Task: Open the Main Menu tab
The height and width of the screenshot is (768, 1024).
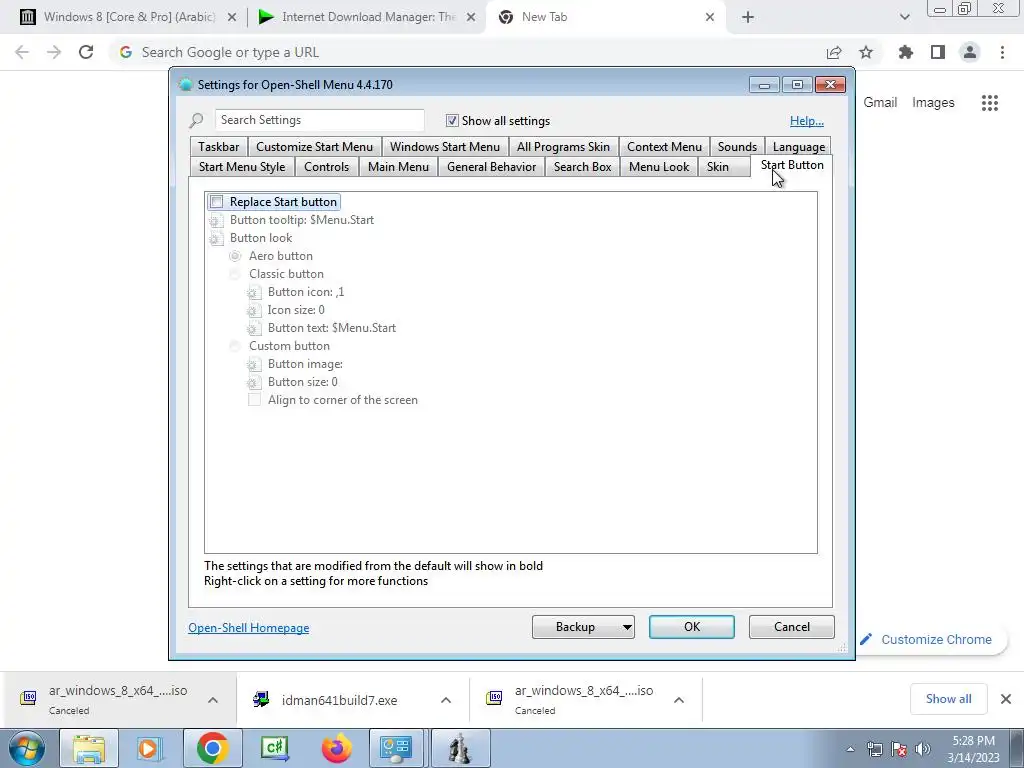Action: tap(398, 167)
